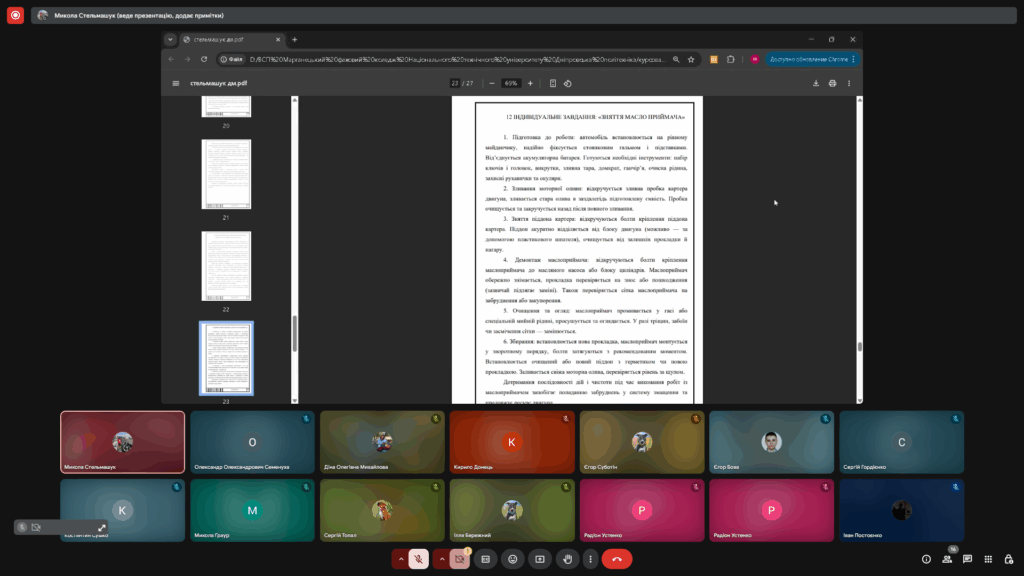Zoom out the PDF document
Screen dimensions: 1024x576
click(492, 84)
